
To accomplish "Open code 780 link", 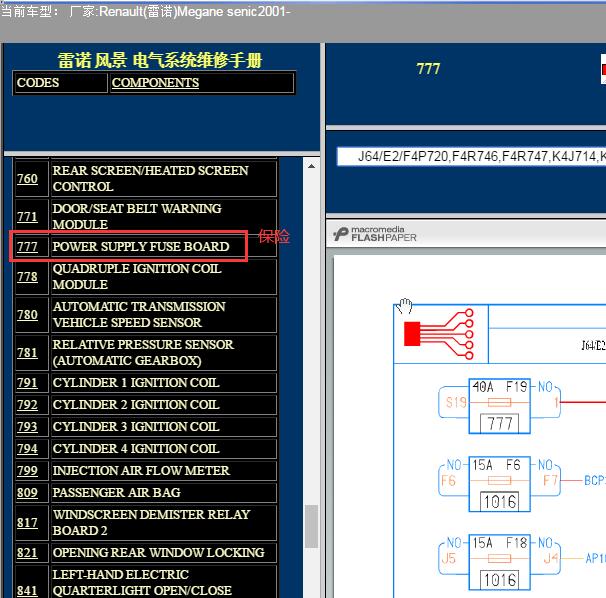I will click(x=27, y=315).
